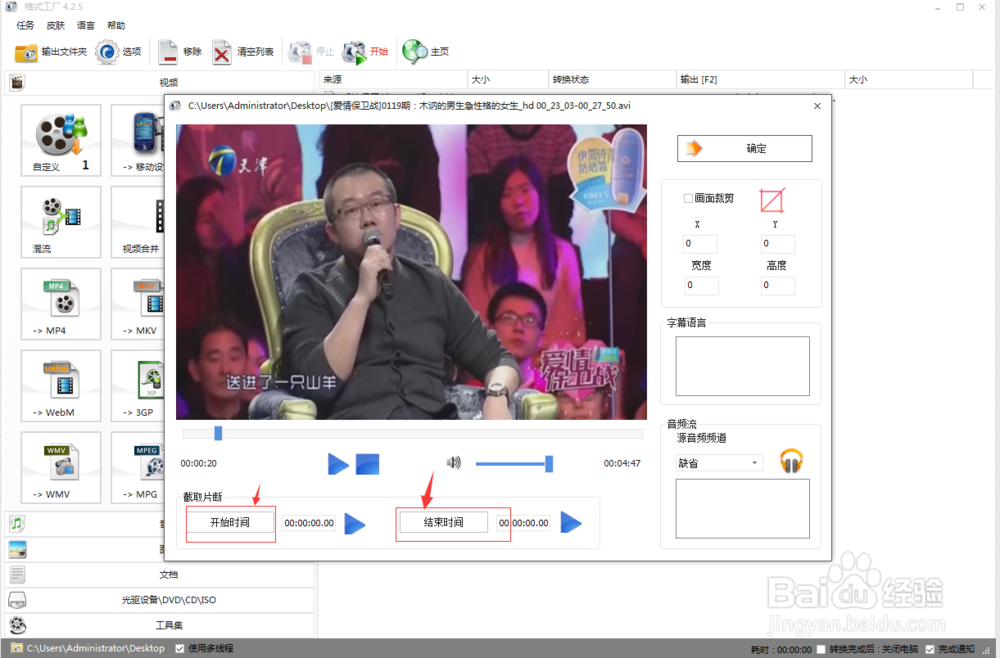Screen dimensions: 1000x658
Task: Choose the MP4 conversion icon
Action: [x=61, y=303]
